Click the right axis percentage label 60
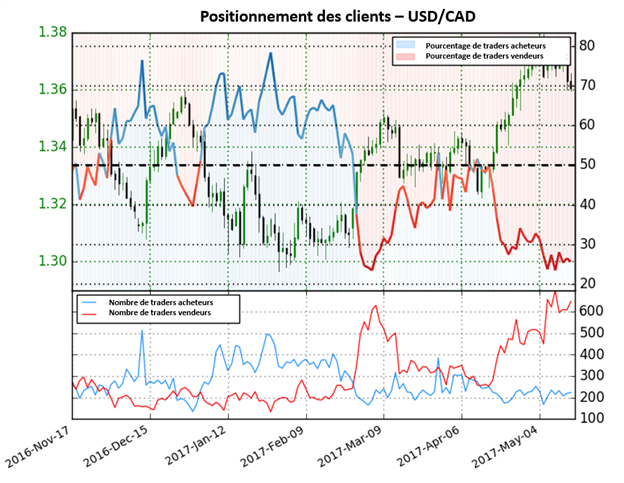 [587, 125]
